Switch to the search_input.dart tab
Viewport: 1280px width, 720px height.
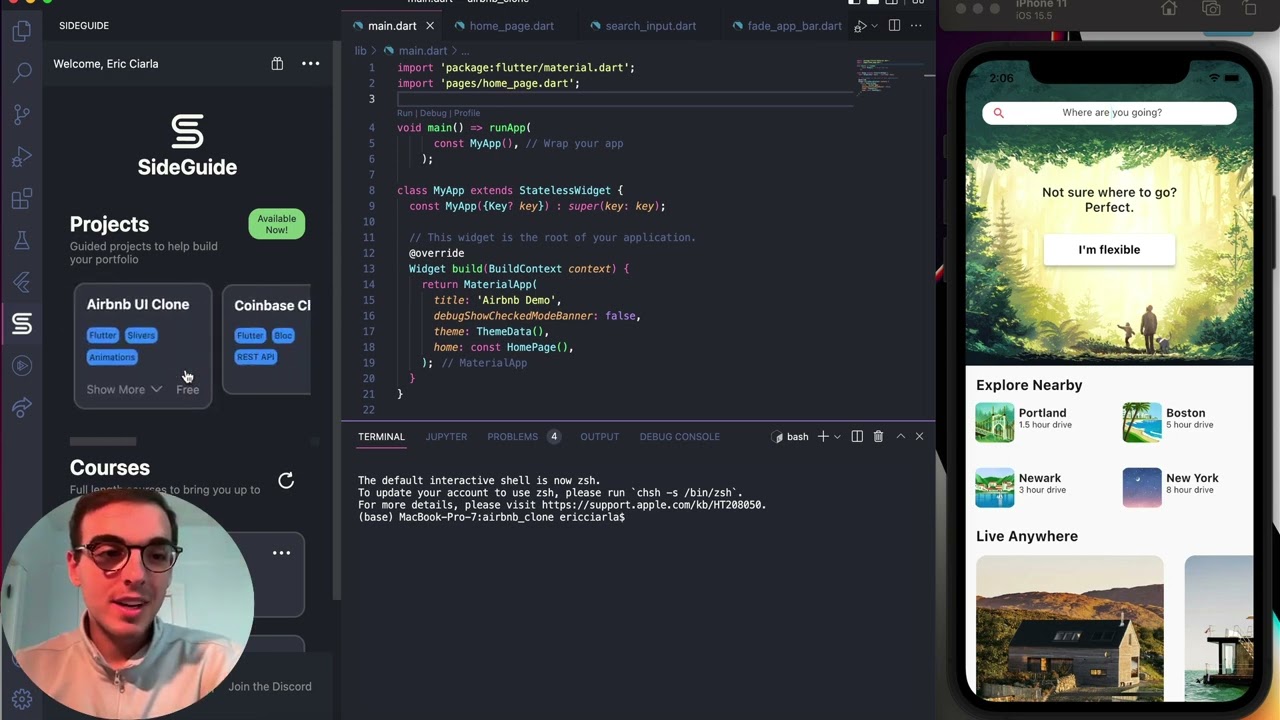[650, 26]
